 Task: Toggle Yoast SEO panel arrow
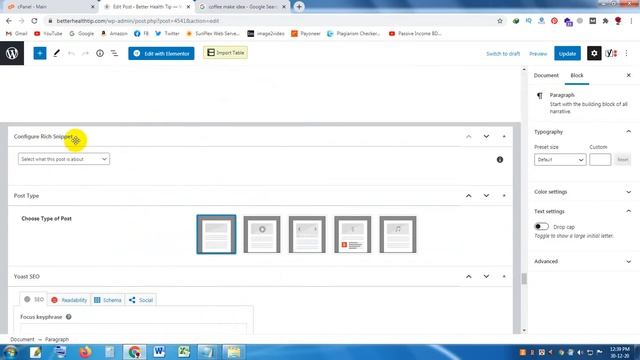(x=504, y=277)
